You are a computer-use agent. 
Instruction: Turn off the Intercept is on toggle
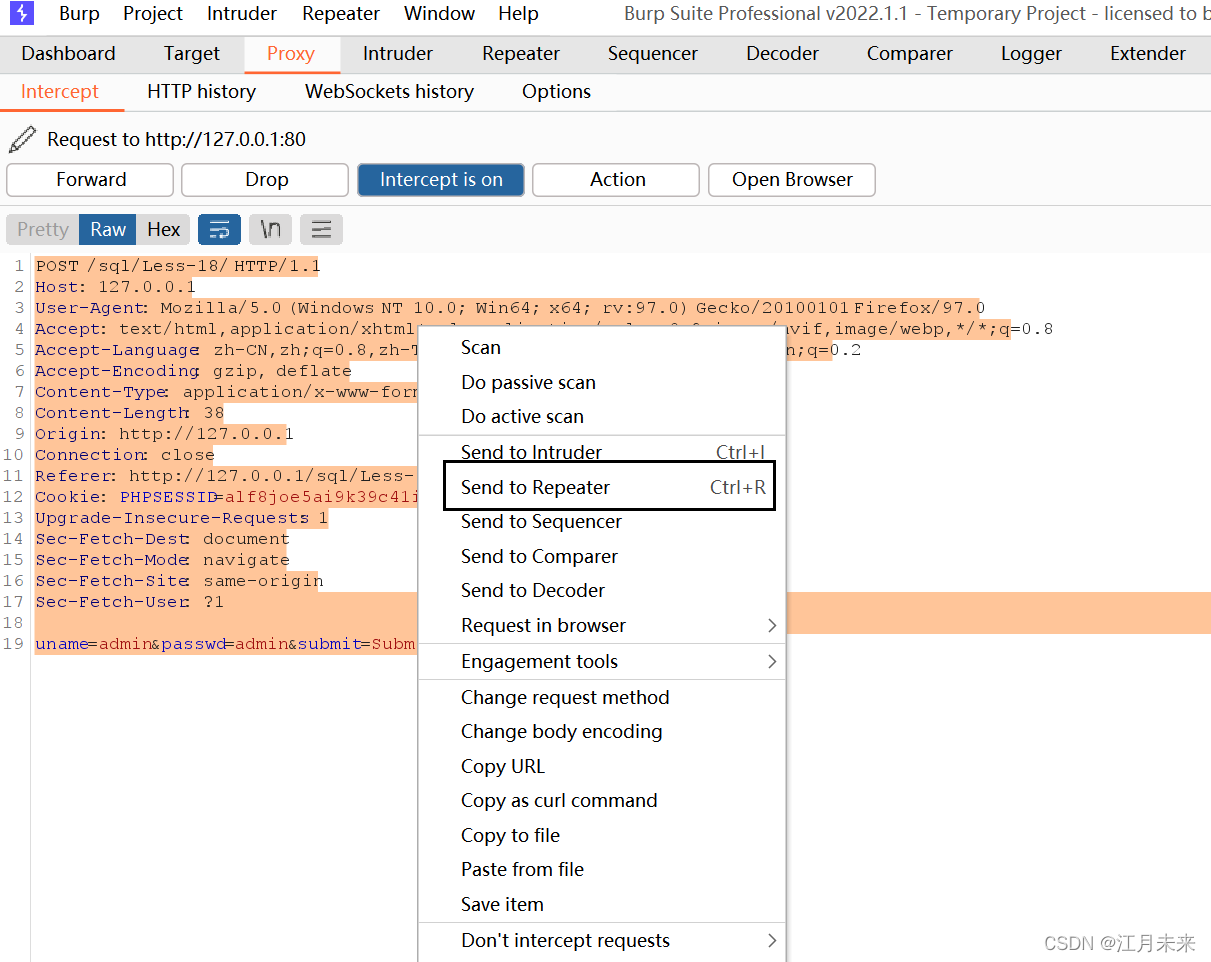coord(441,180)
